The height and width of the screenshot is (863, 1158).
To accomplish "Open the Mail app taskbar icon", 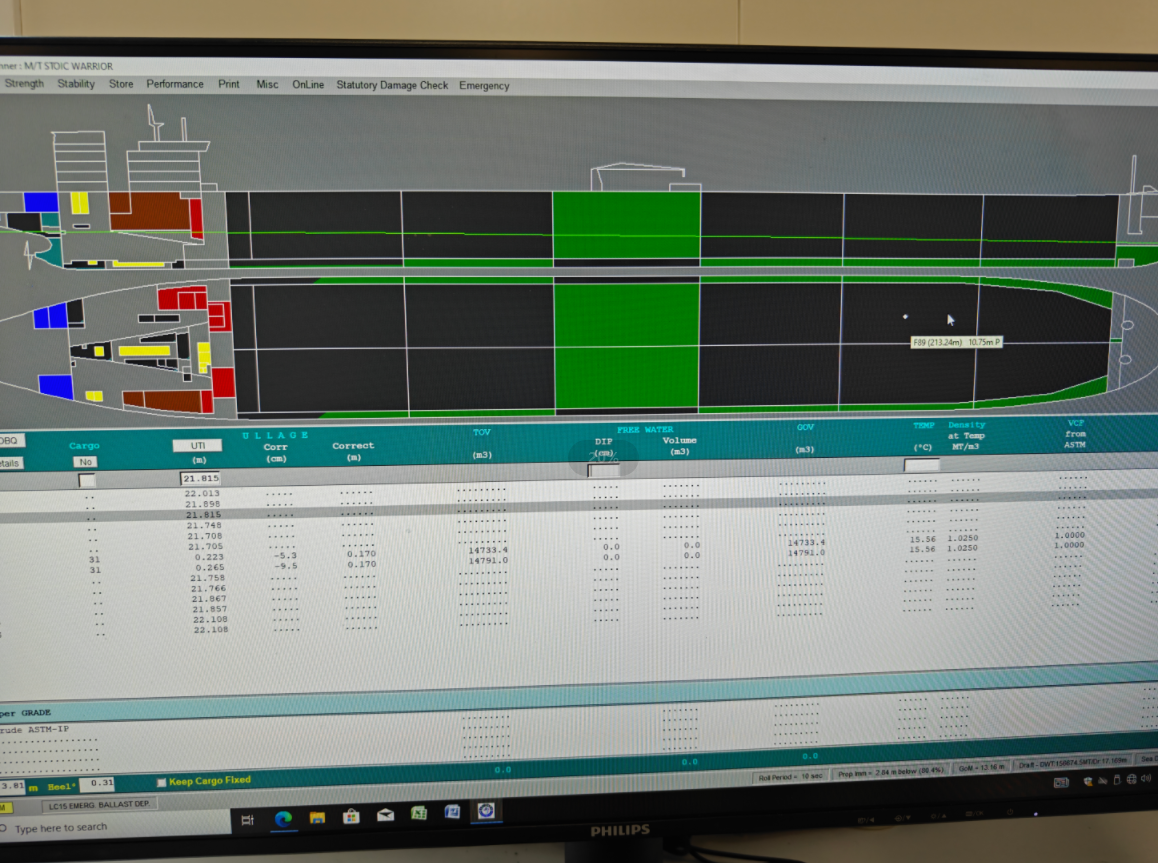I will (385, 816).
